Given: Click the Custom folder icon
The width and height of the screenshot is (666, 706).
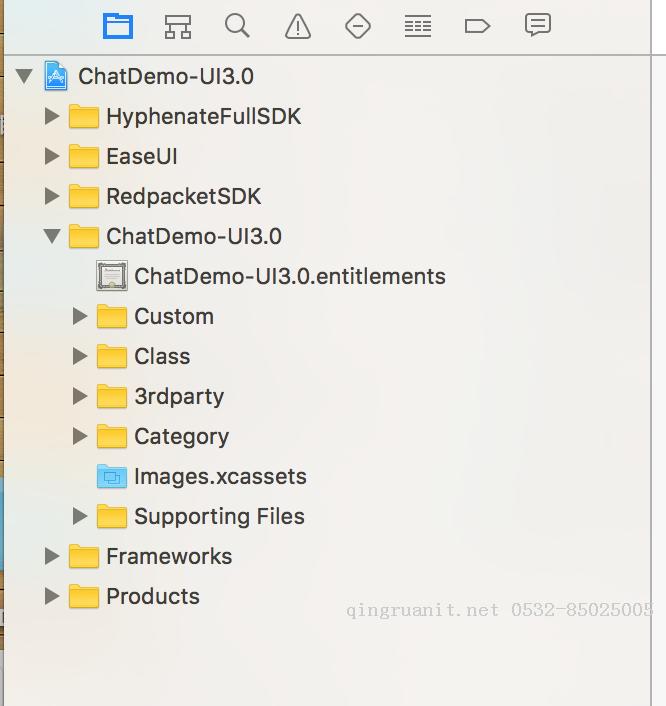Looking at the screenshot, I should pos(112,316).
